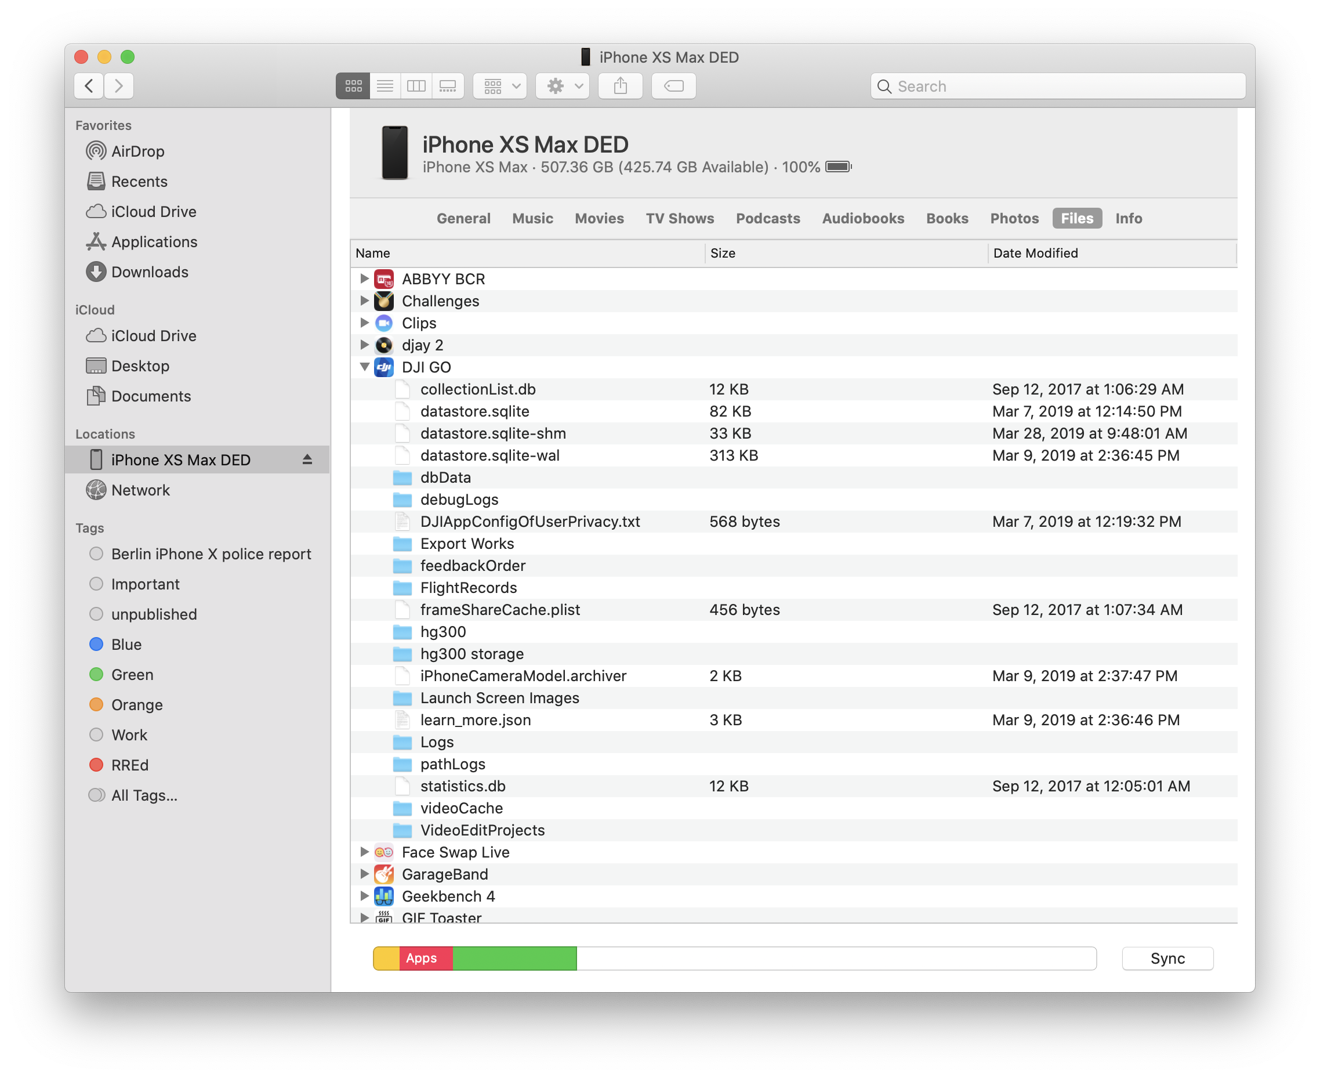Switch to the Books tab
The height and width of the screenshot is (1078, 1320).
(947, 218)
